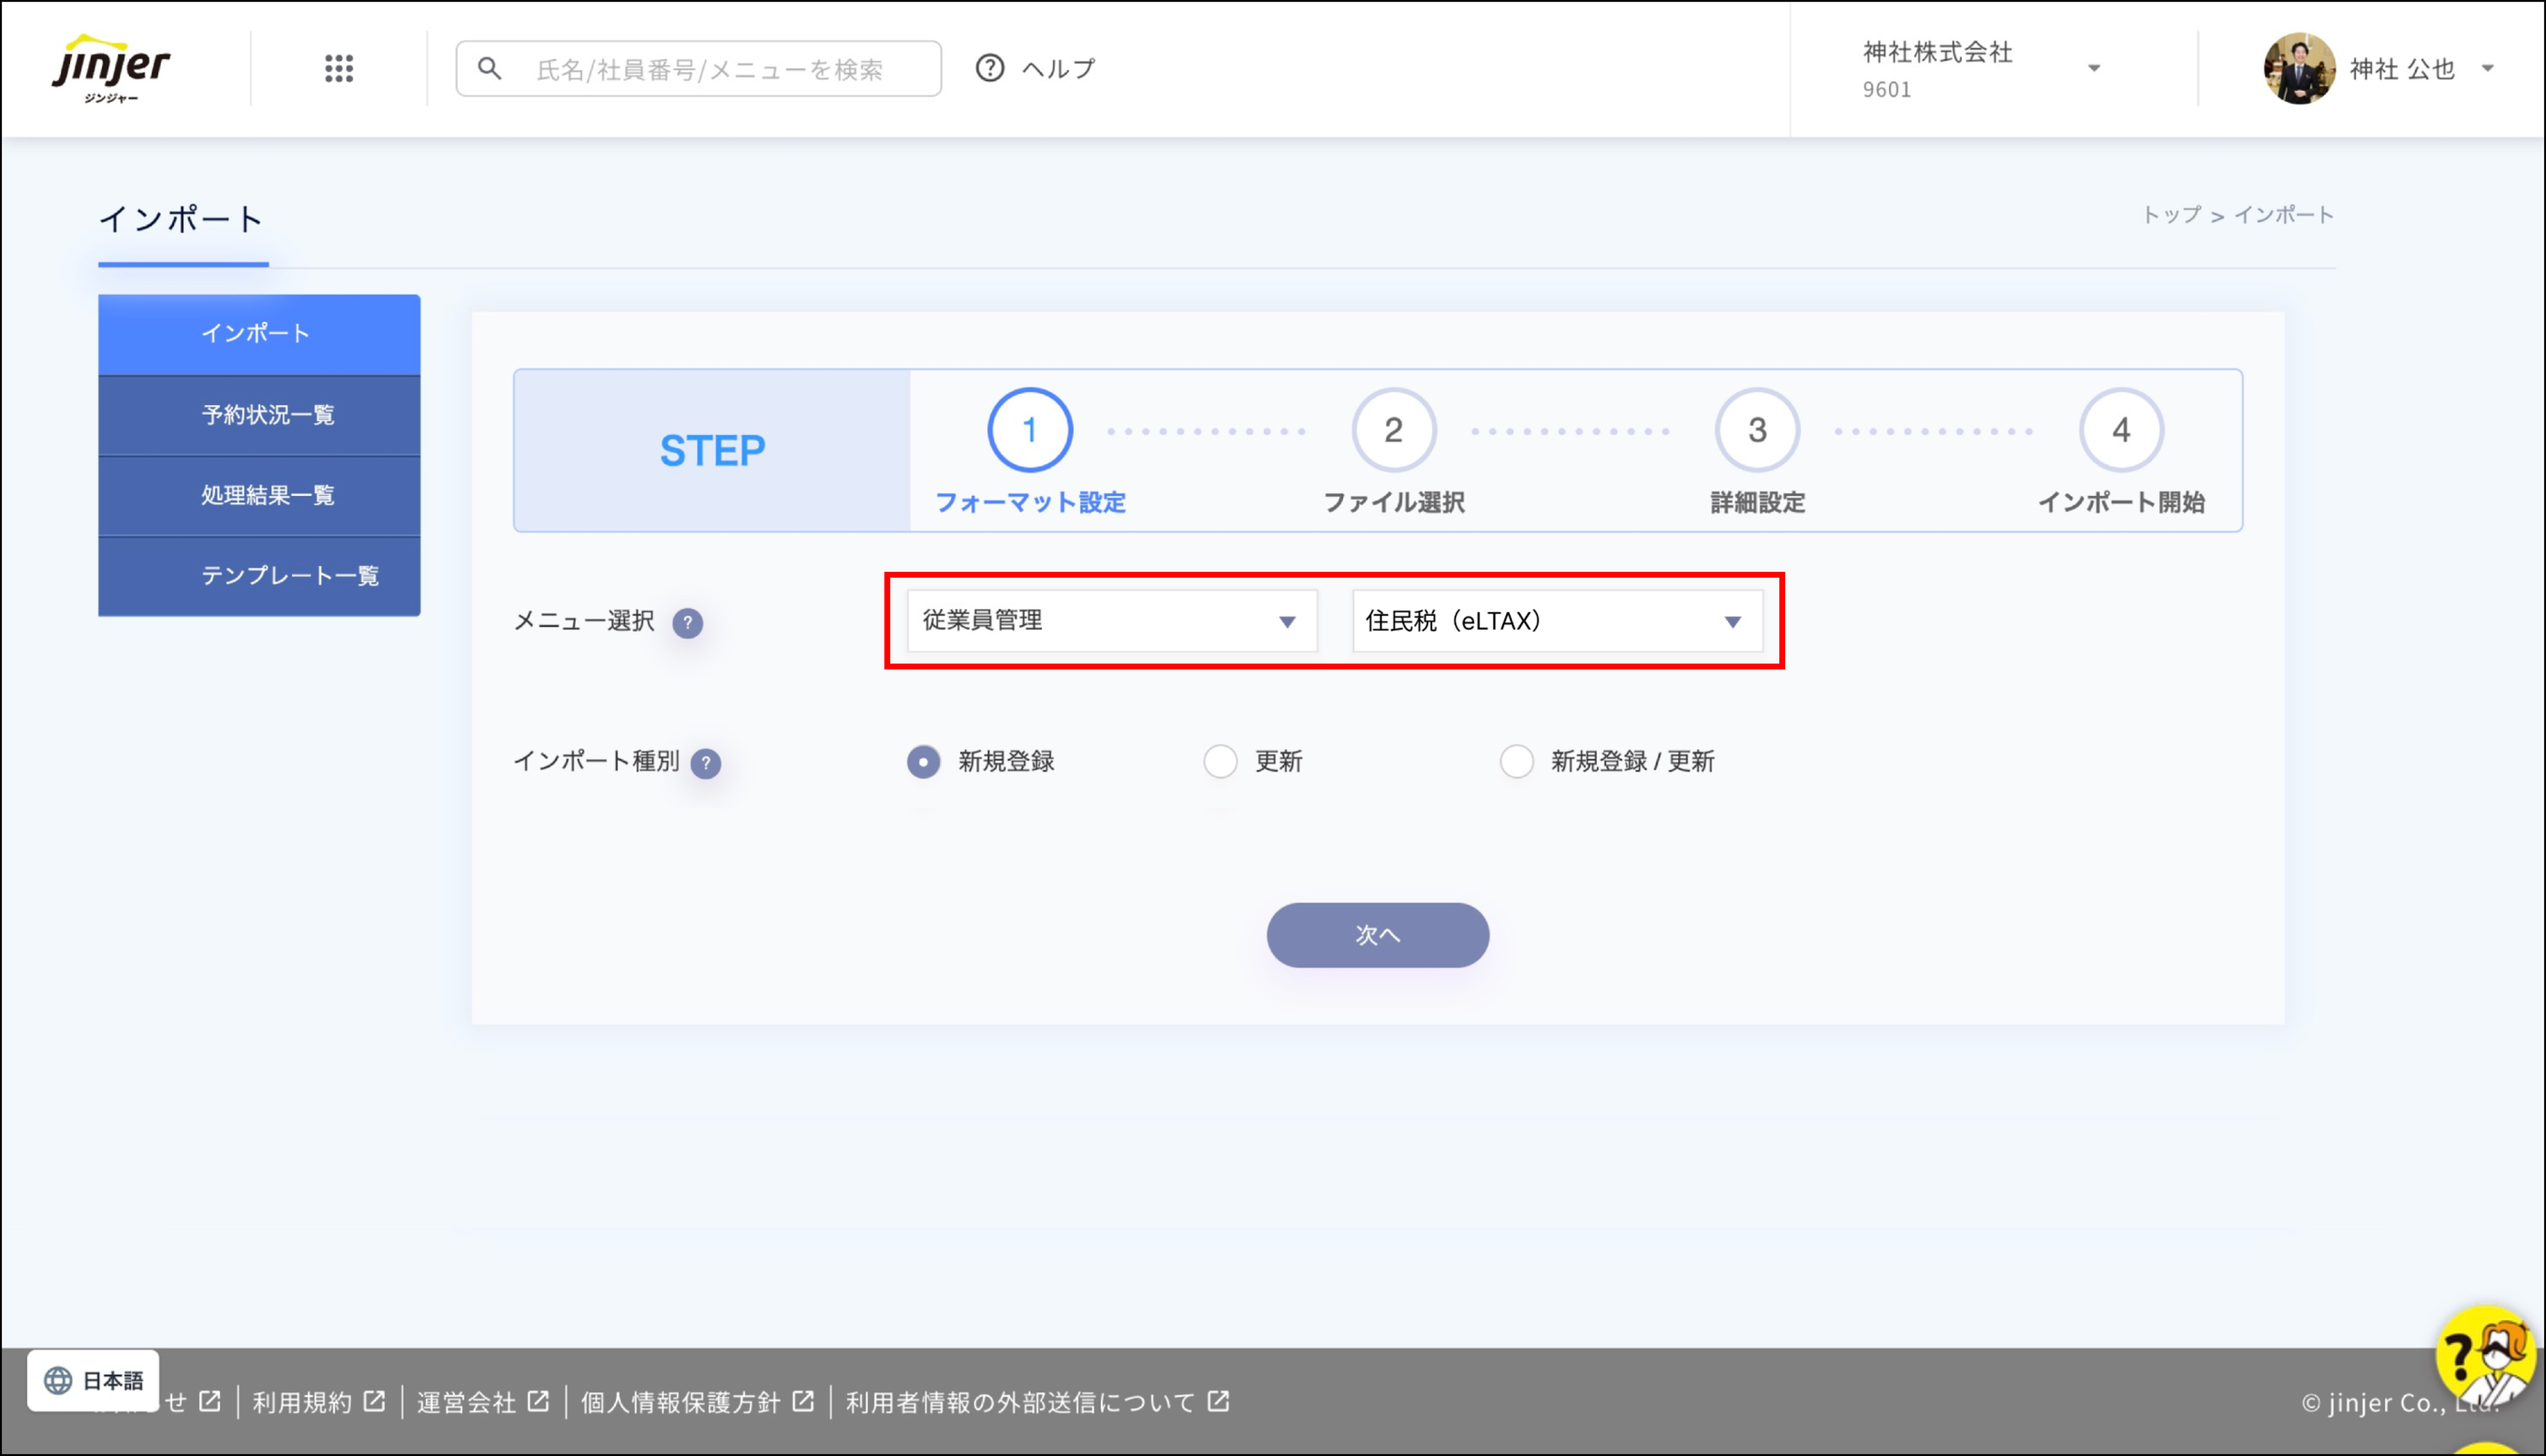Click the インポート page title tab
This screenshot has height=1456, width=2546.
[182, 219]
